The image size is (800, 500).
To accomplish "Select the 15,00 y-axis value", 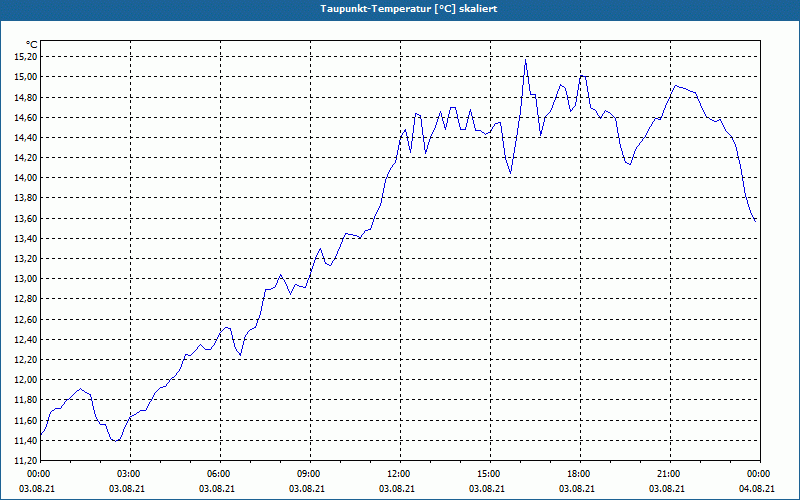I will click(24, 77).
